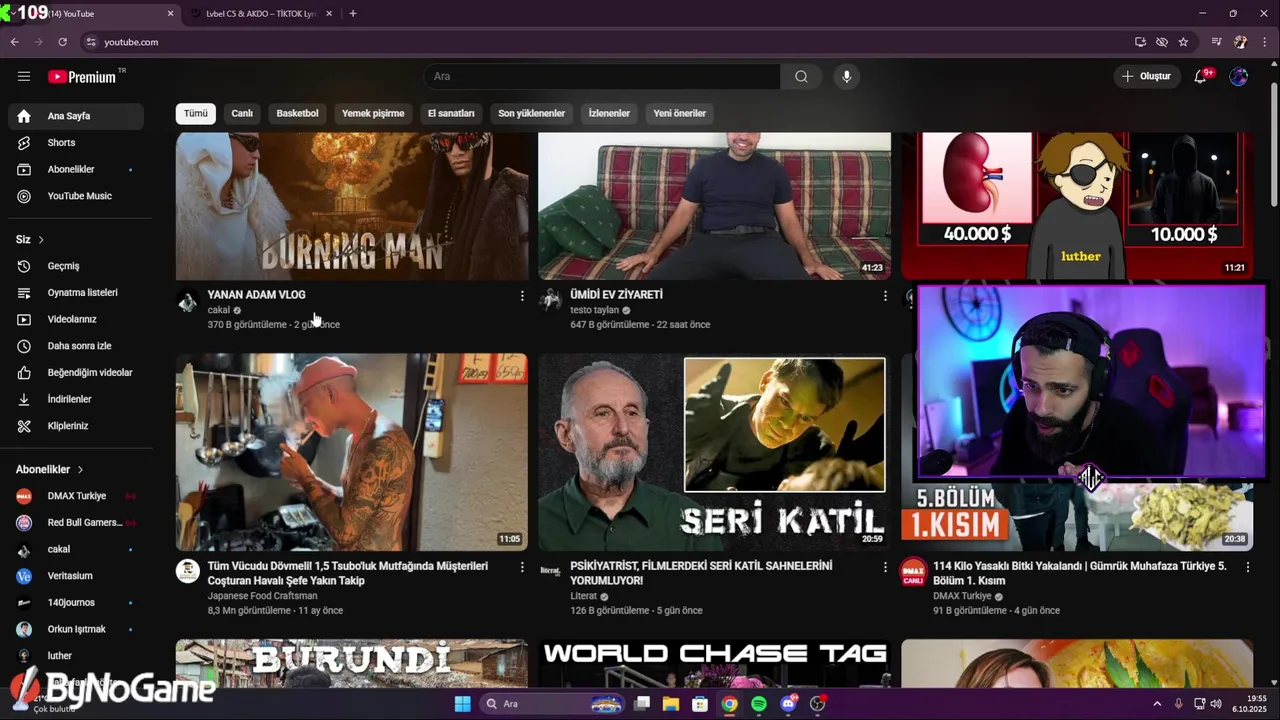Click the YouTube Premium logo

[x=82, y=77]
